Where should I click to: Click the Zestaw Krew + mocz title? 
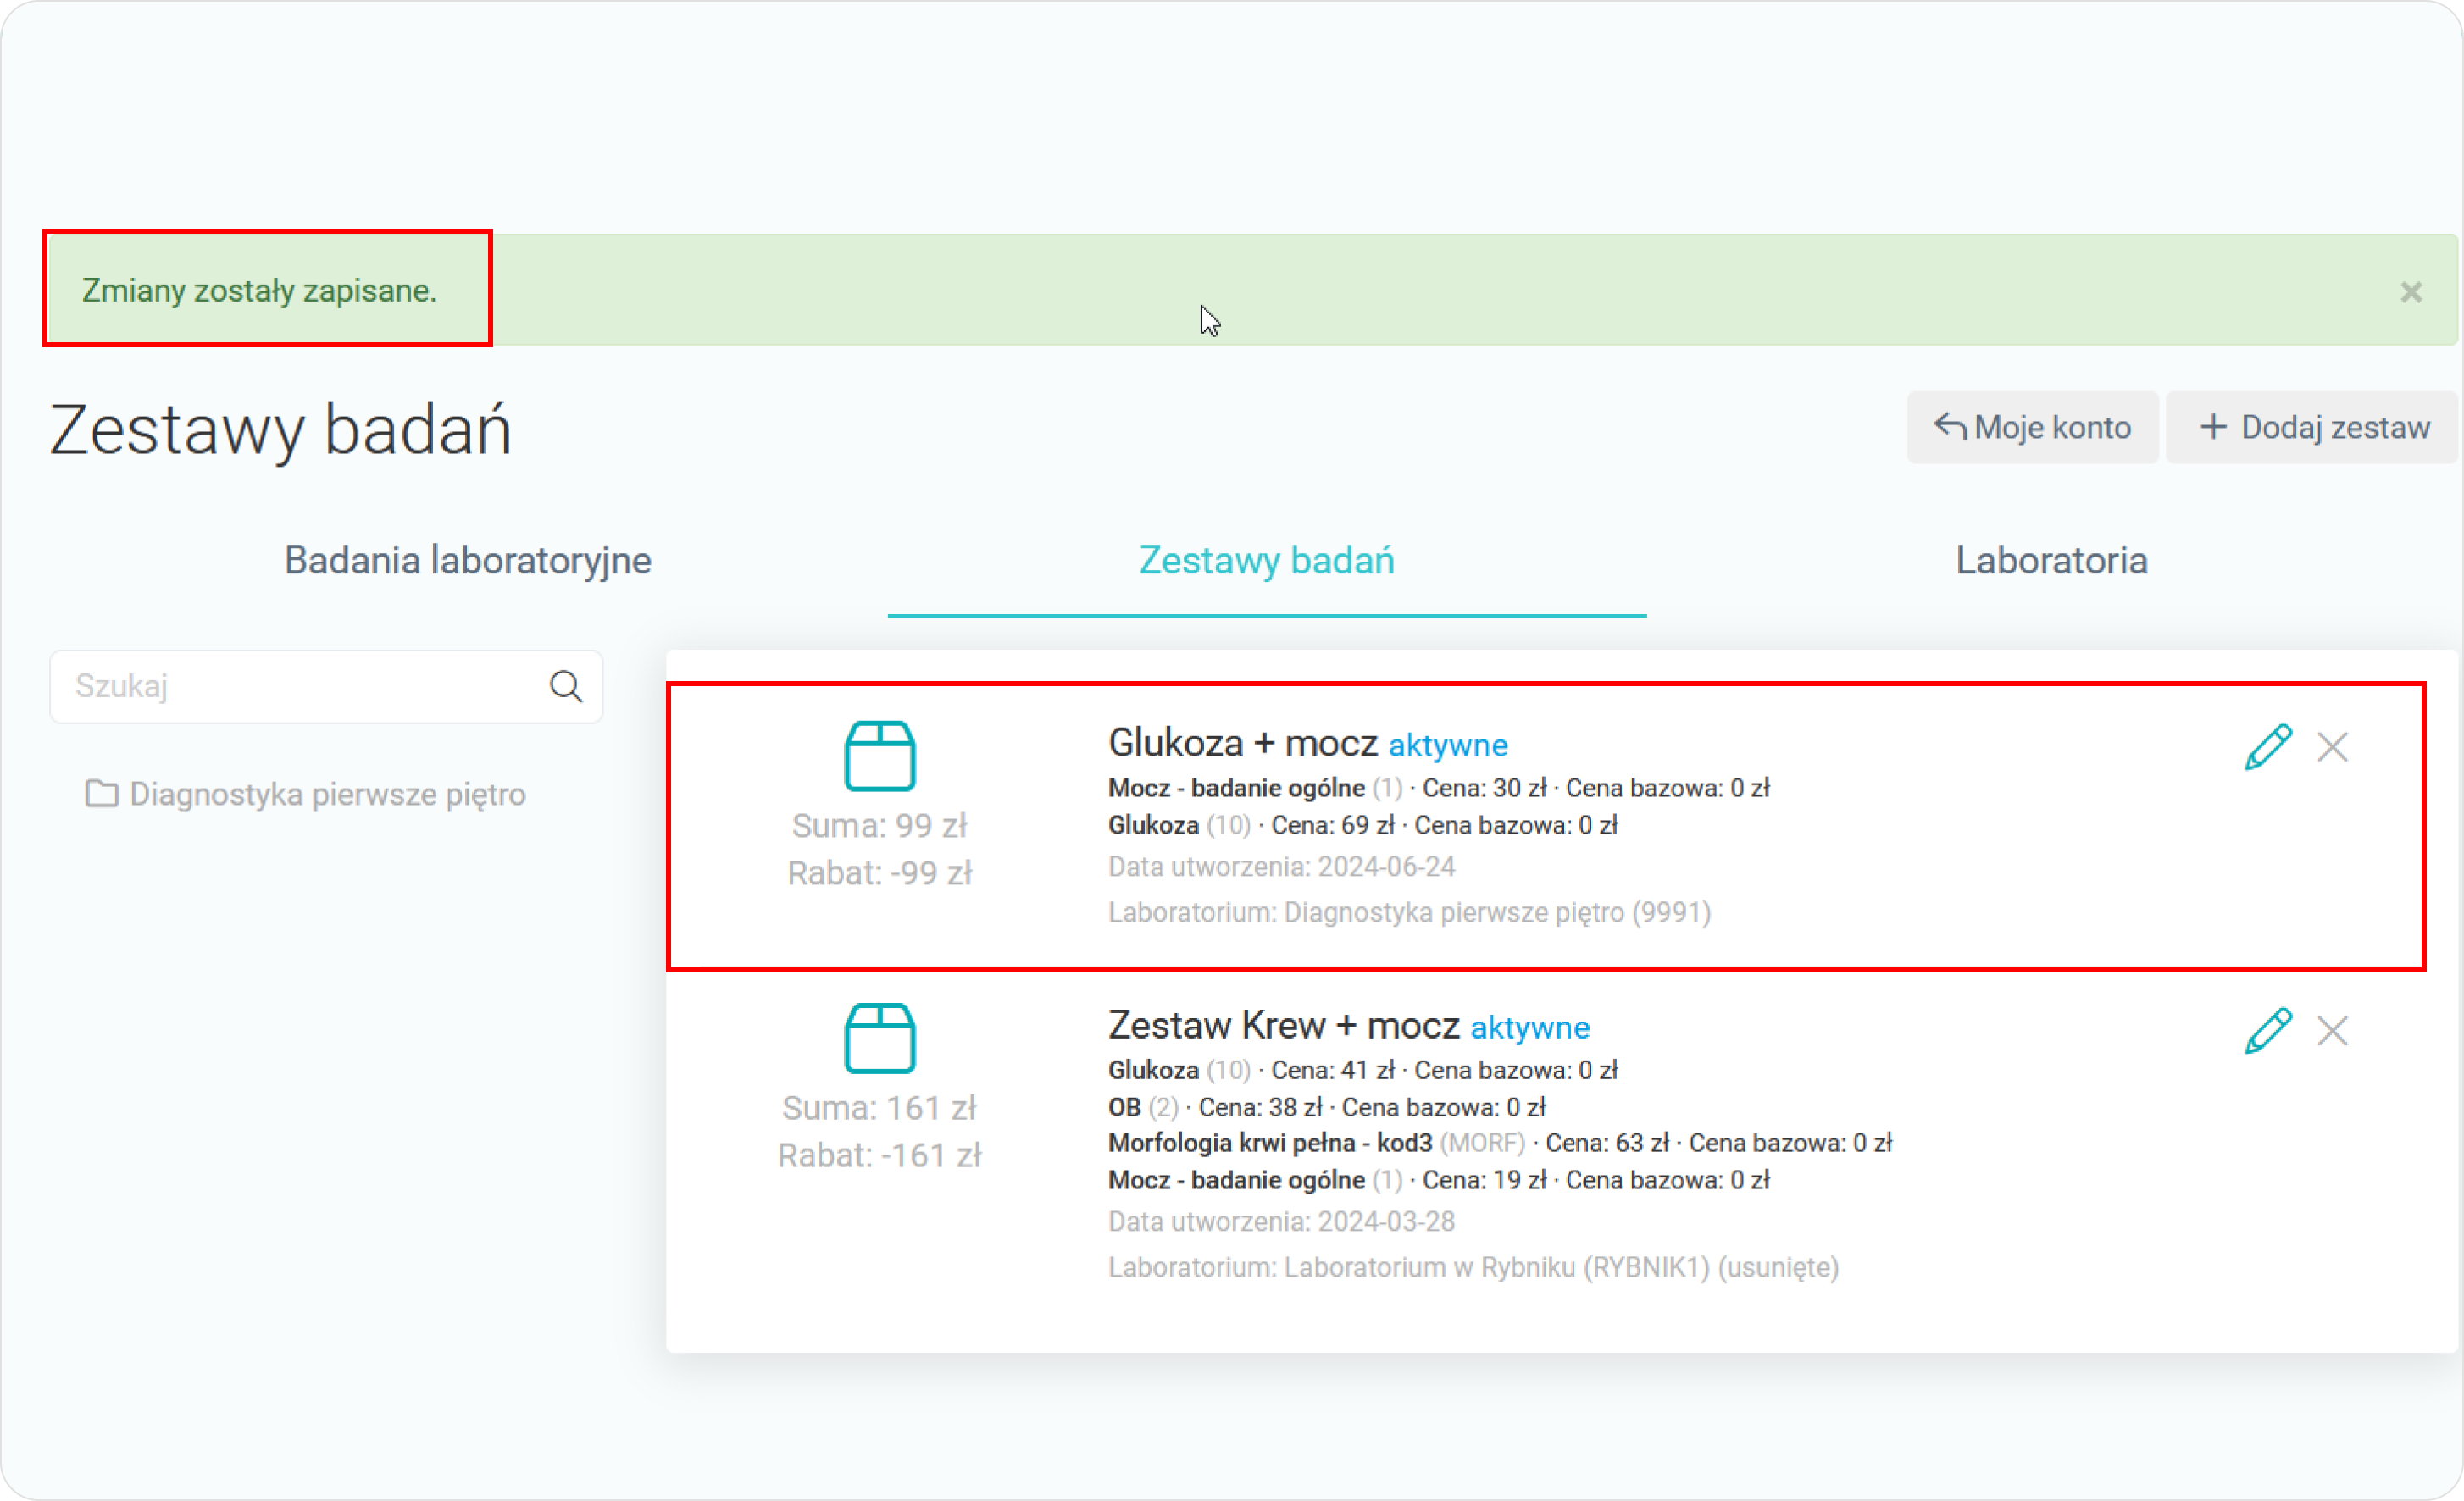click(1284, 1025)
